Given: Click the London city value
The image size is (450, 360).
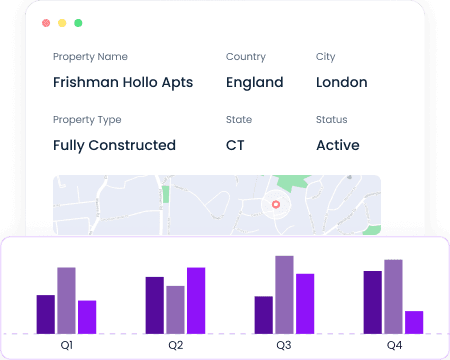Looking at the screenshot, I should pyautogui.click(x=342, y=82).
